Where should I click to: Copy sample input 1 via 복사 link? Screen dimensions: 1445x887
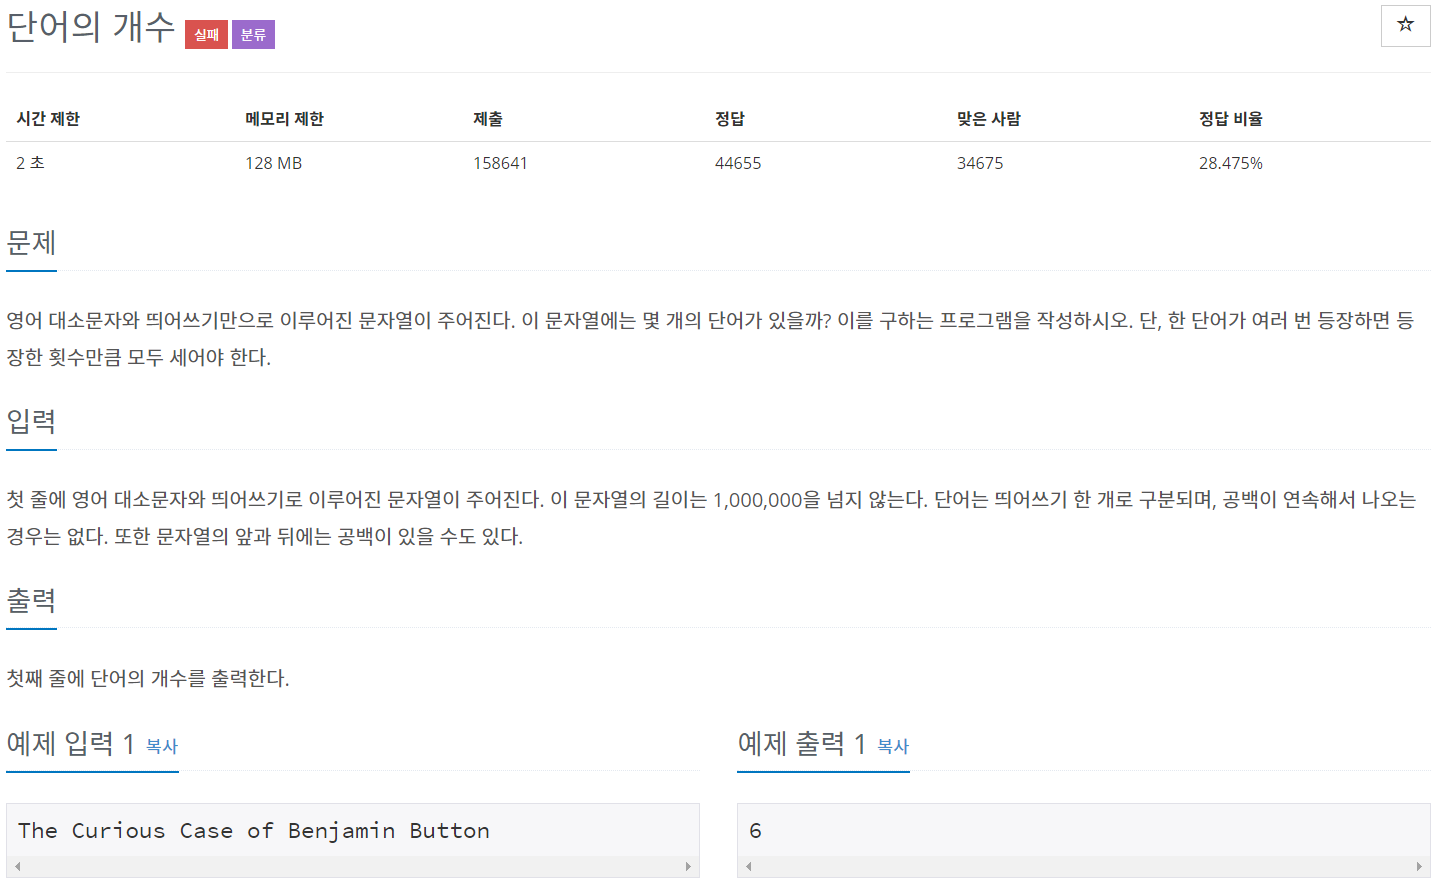162,746
